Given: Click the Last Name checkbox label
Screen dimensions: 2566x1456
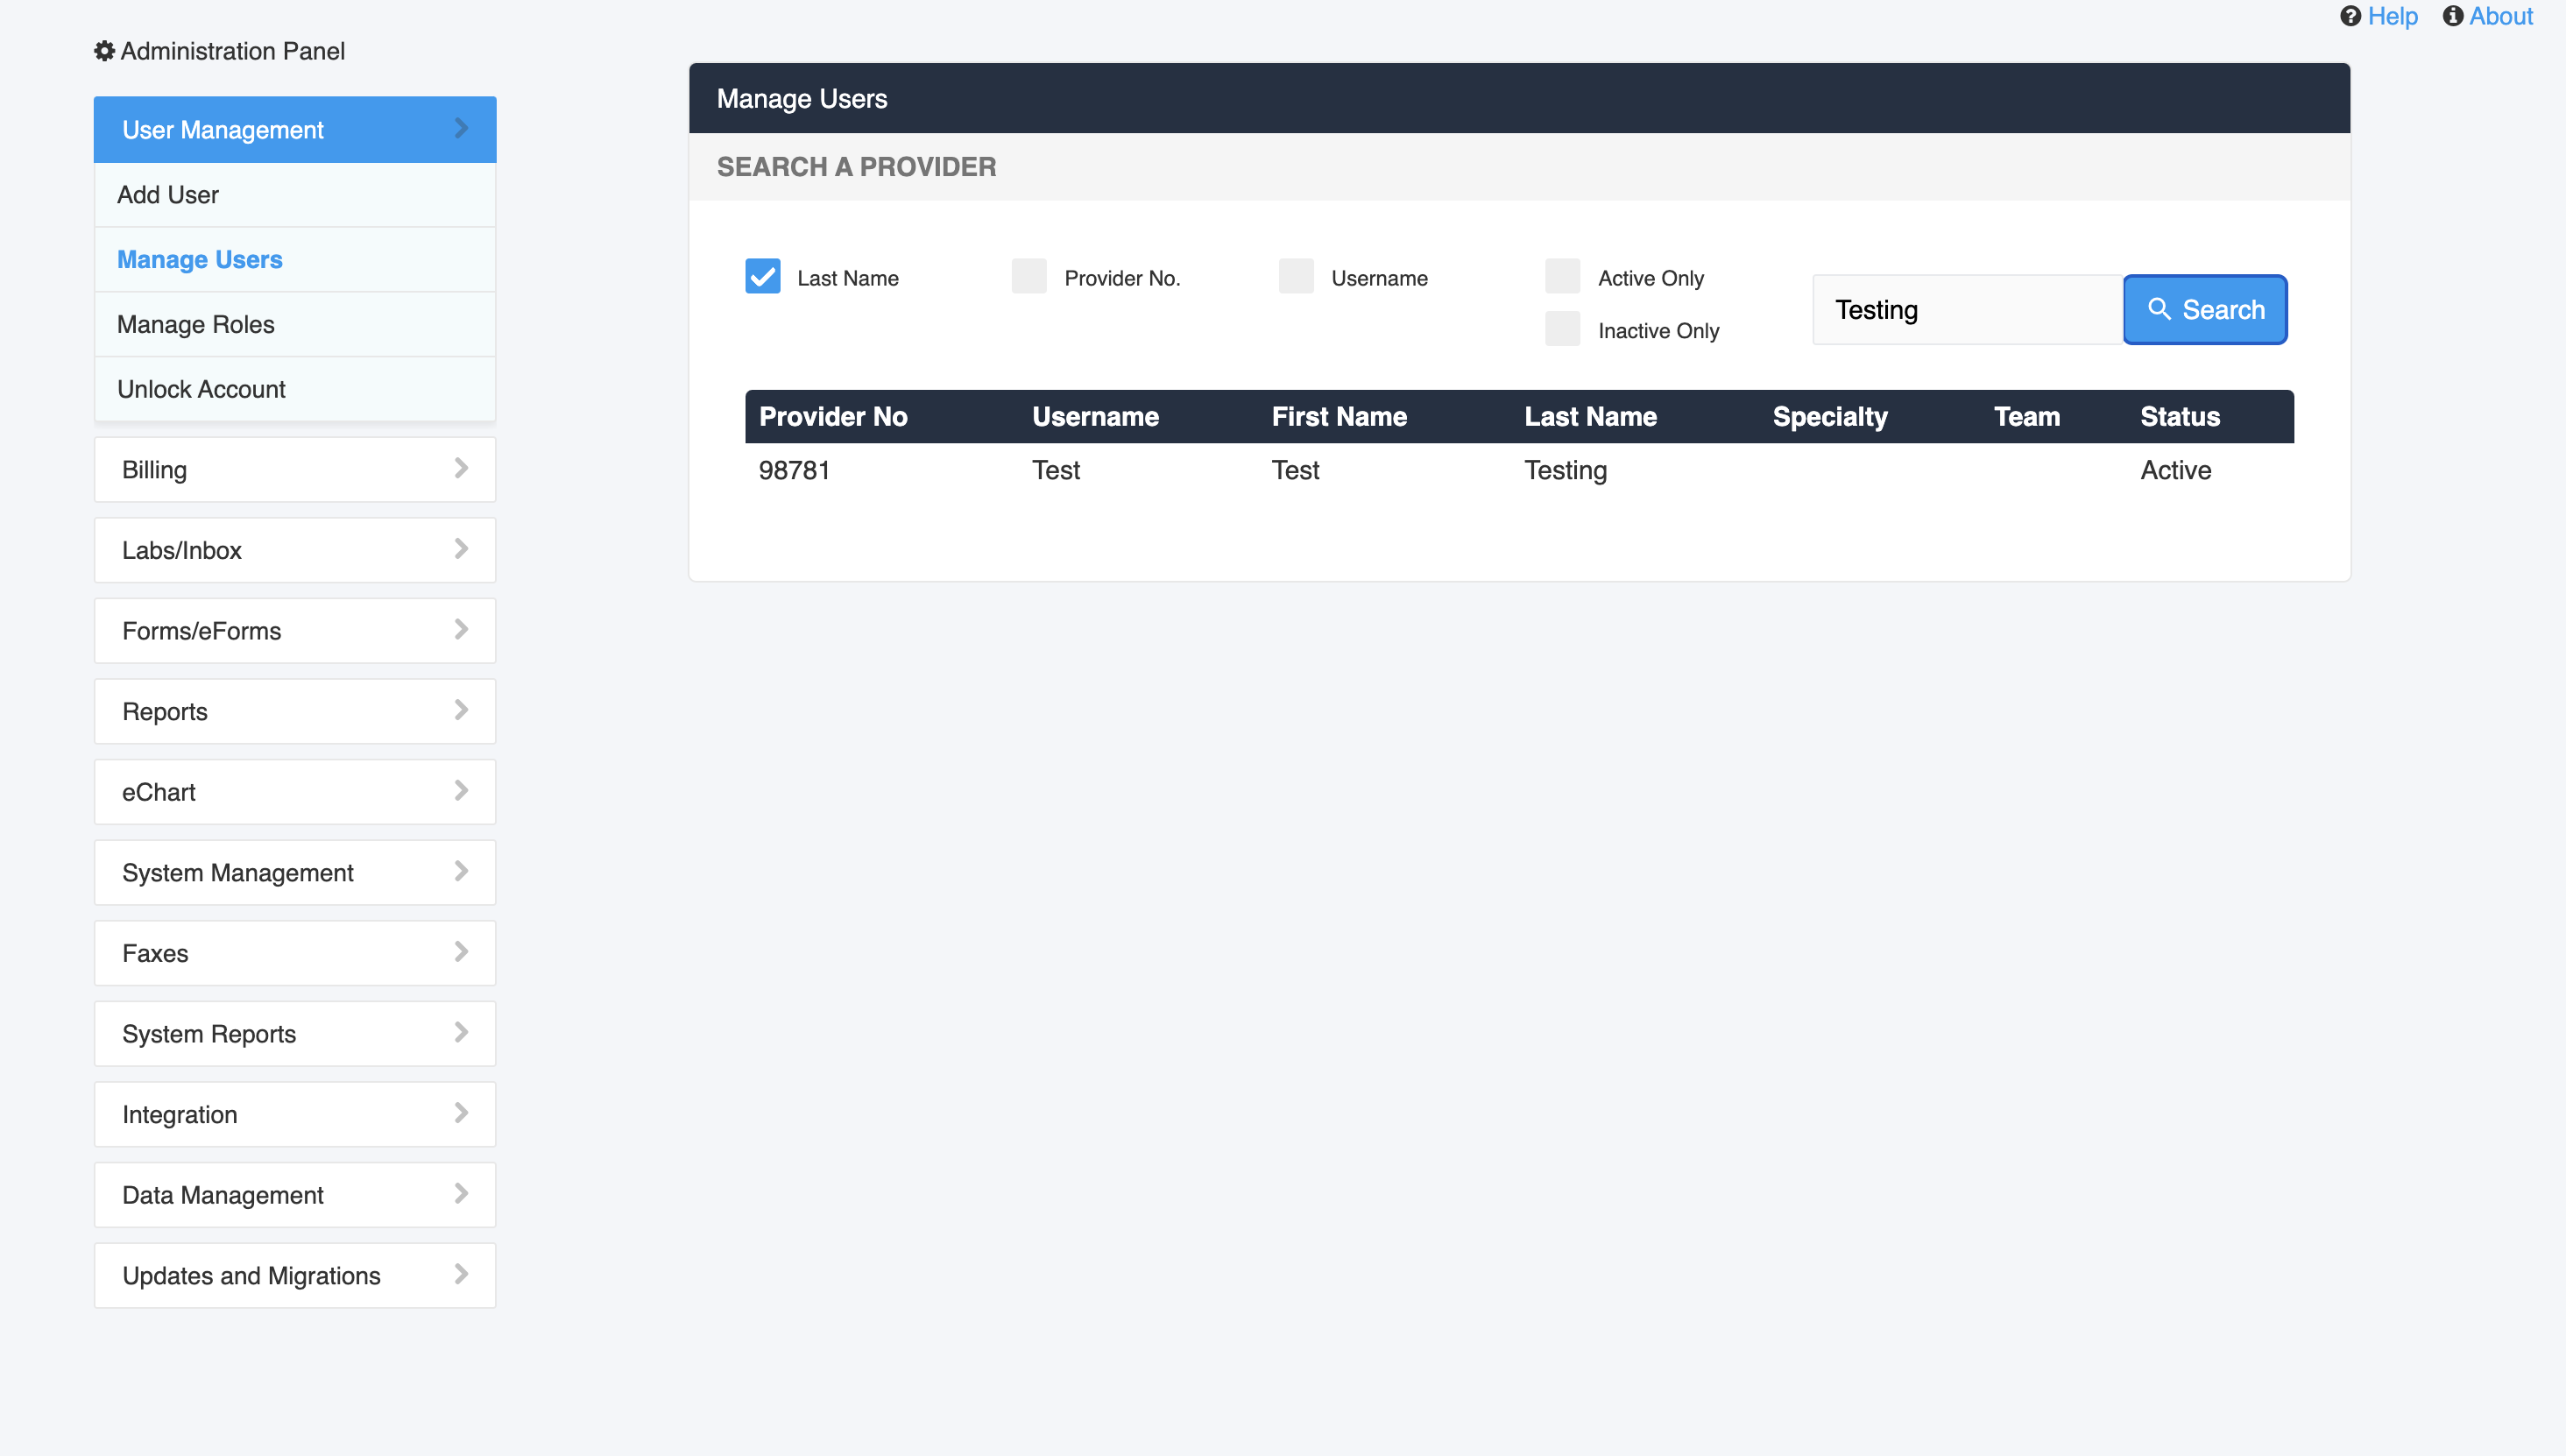Looking at the screenshot, I should click(x=848, y=278).
